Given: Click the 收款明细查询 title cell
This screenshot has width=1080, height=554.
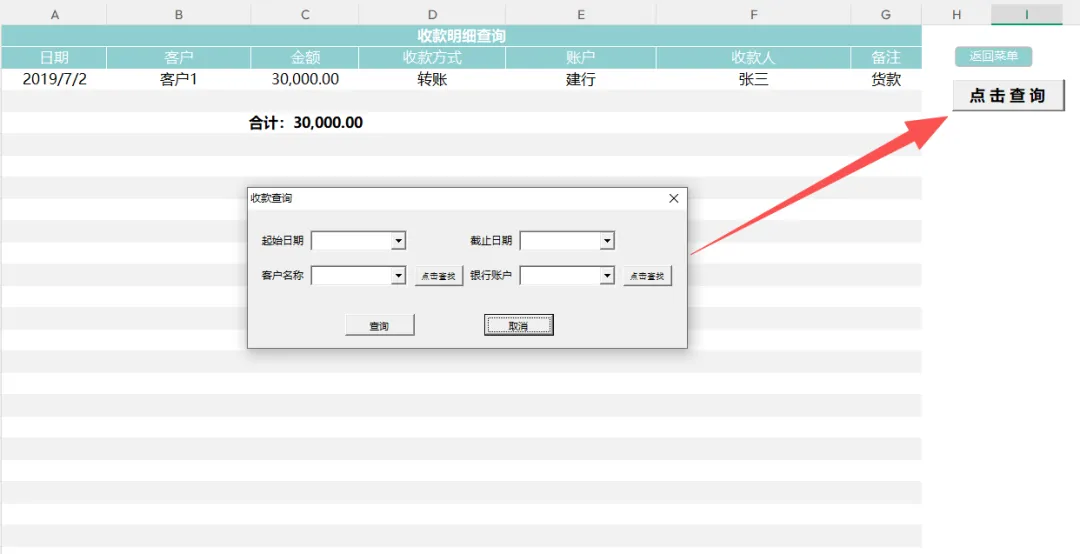Looking at the screenshot, I should [461, 36].
